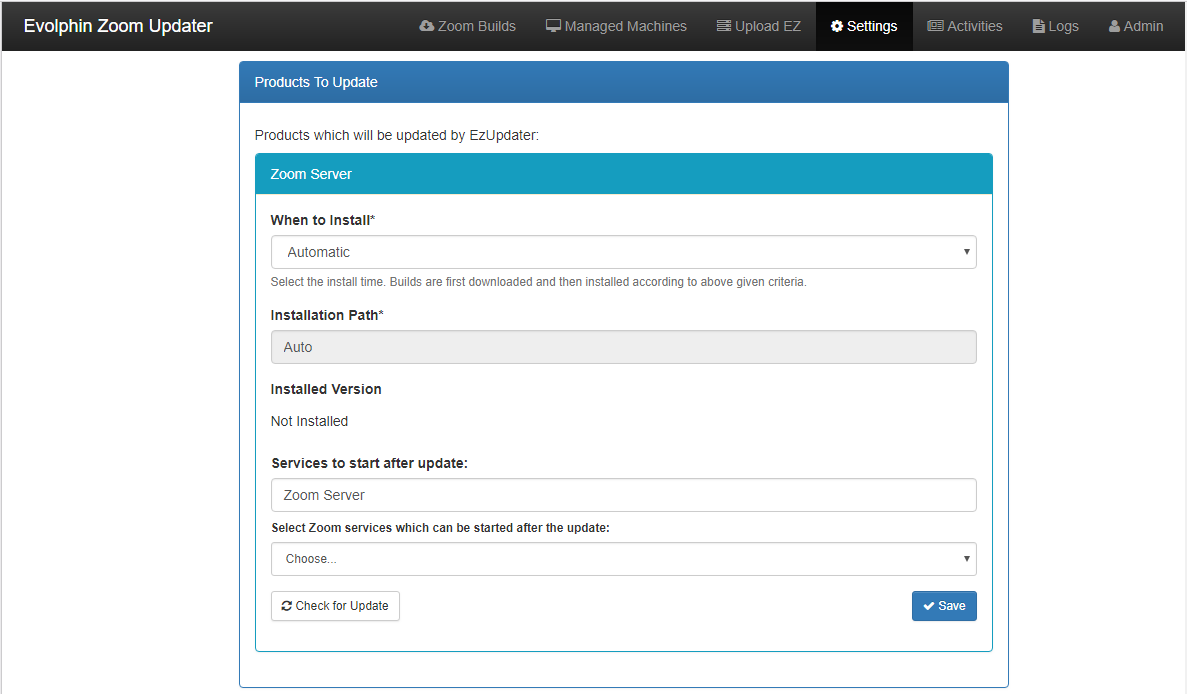Click 'Select Zoom services which can be started' label
Image resolution: width=1187 pixels, height=694 pixels.
(x=441, y=528)
